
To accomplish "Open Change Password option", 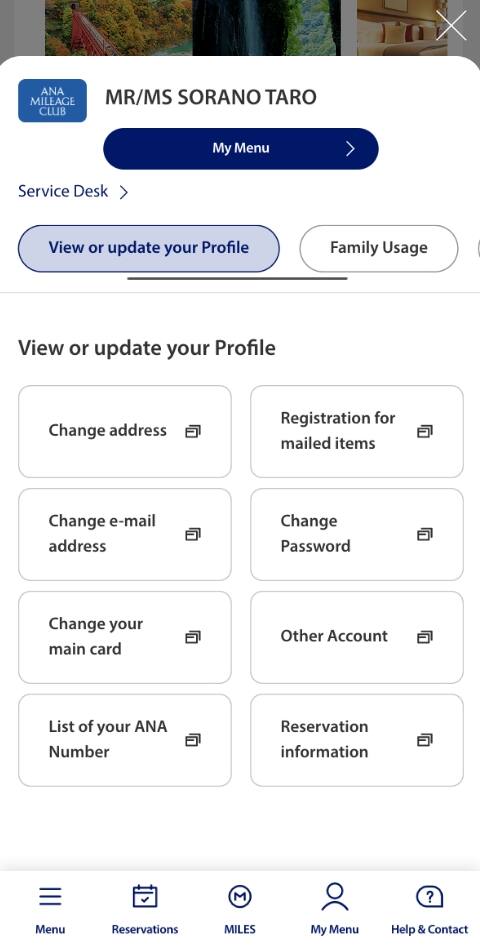I will click(x=357, y=535).
